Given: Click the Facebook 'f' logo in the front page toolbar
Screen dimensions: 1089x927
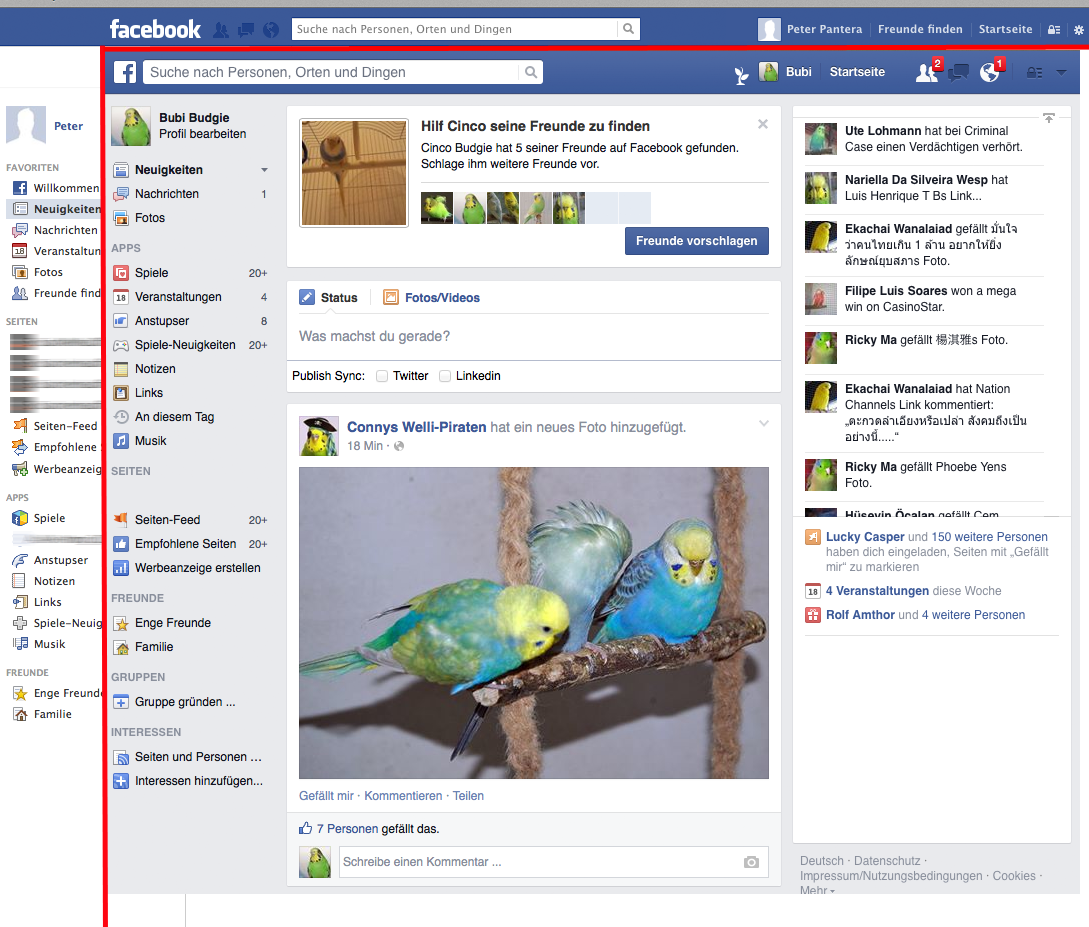Looking at the screenshot, I should click(125, 72).
